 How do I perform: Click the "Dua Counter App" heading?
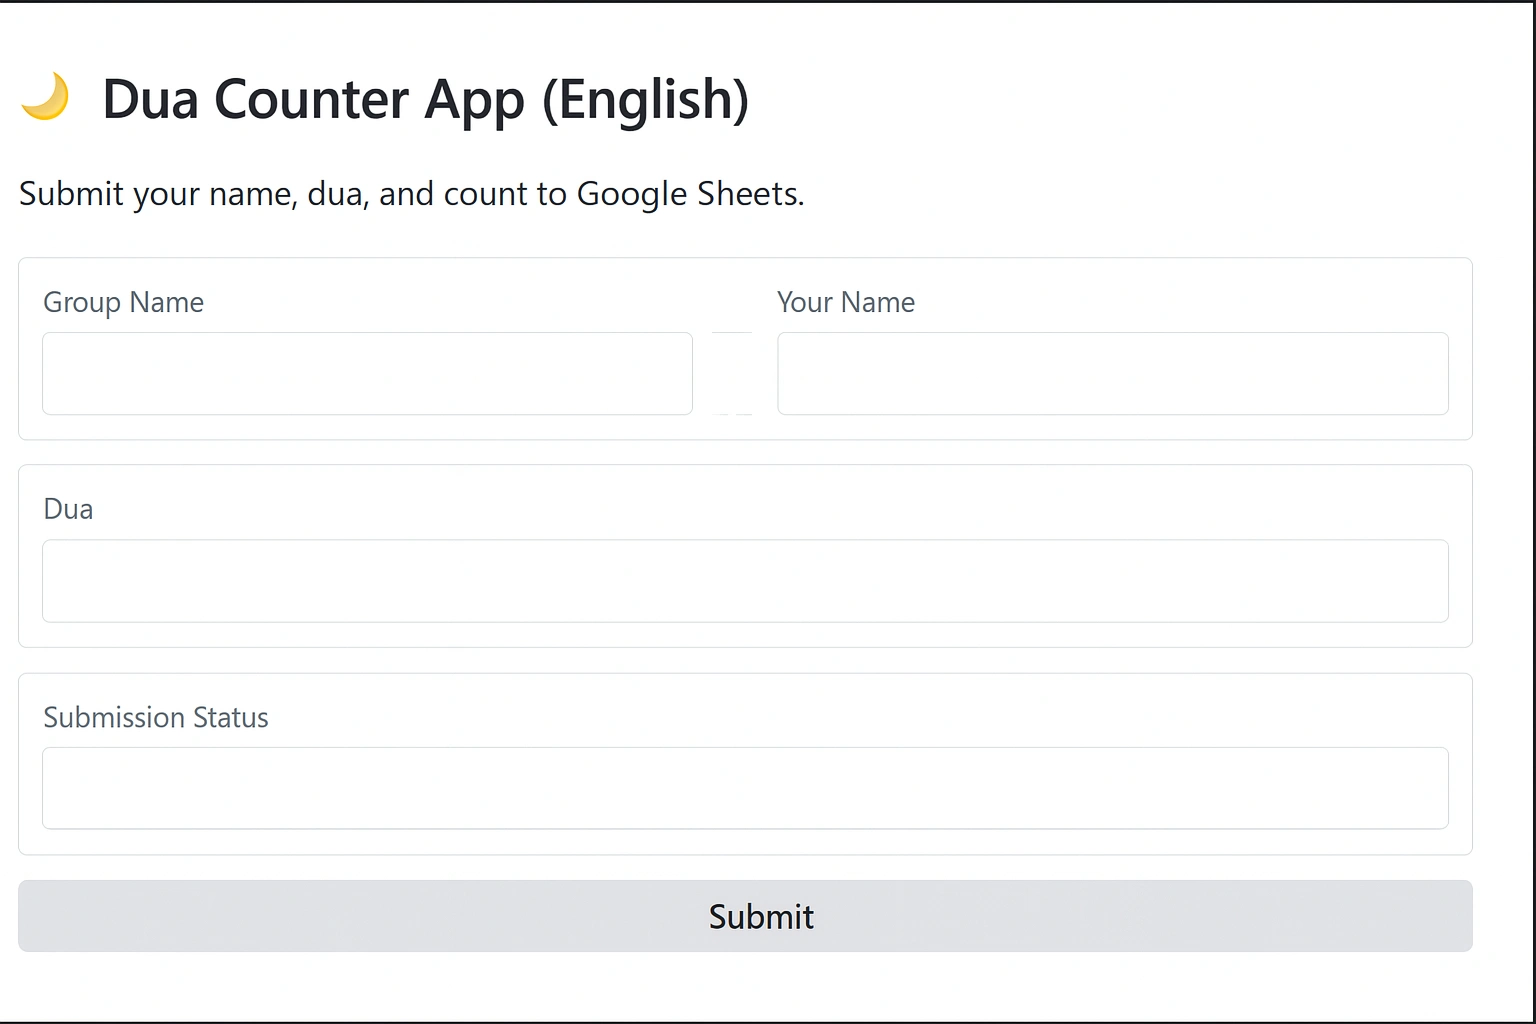313,99
